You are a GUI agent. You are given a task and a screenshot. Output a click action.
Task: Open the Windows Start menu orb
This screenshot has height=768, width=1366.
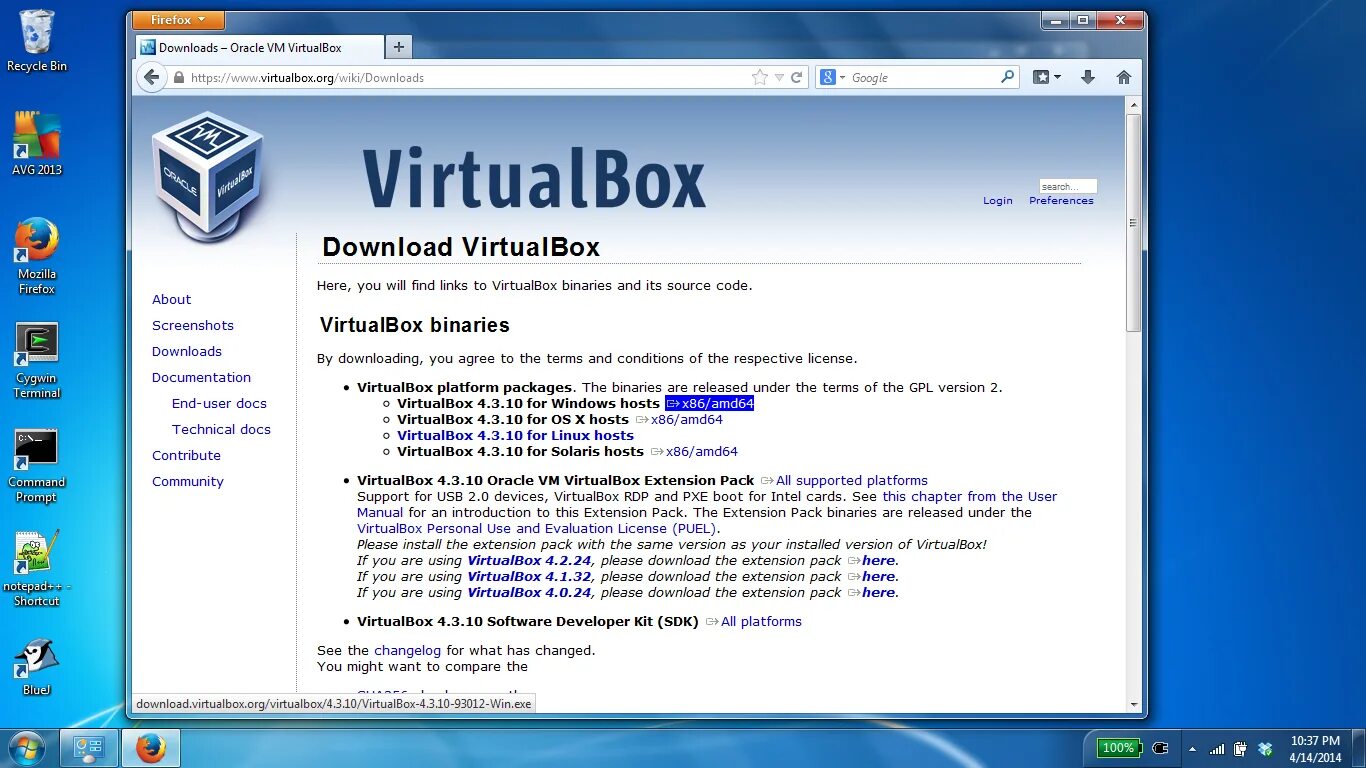[26, 748]
